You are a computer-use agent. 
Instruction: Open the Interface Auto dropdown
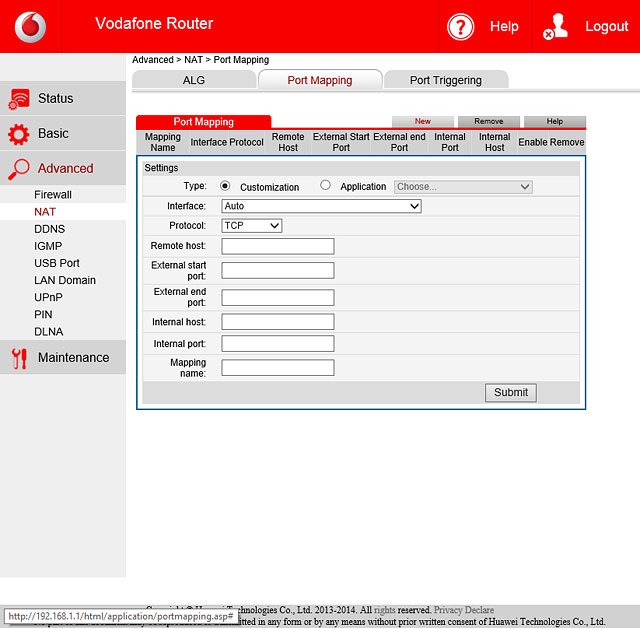coord(322,206)
